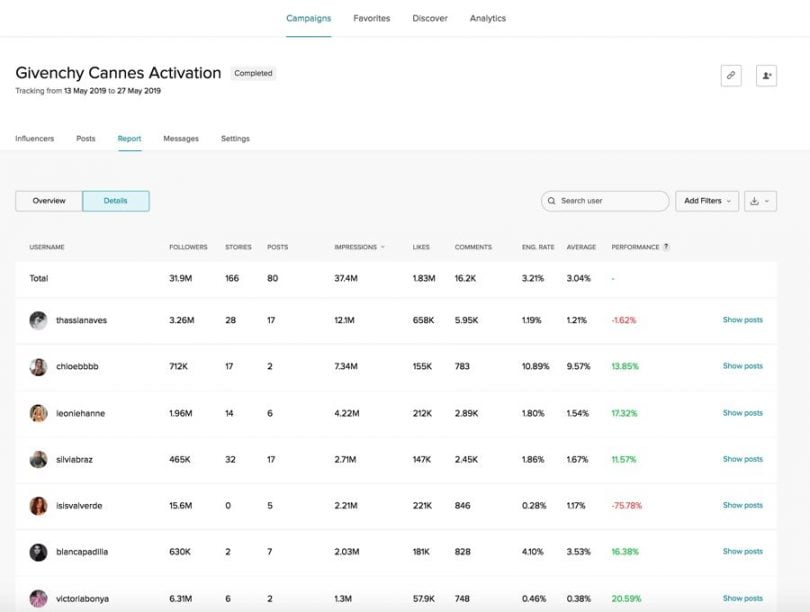Viewport: 810px width, 612px height.
Task: Click victoriabonya's 20.59% performance value
Action: pos(626,599)
